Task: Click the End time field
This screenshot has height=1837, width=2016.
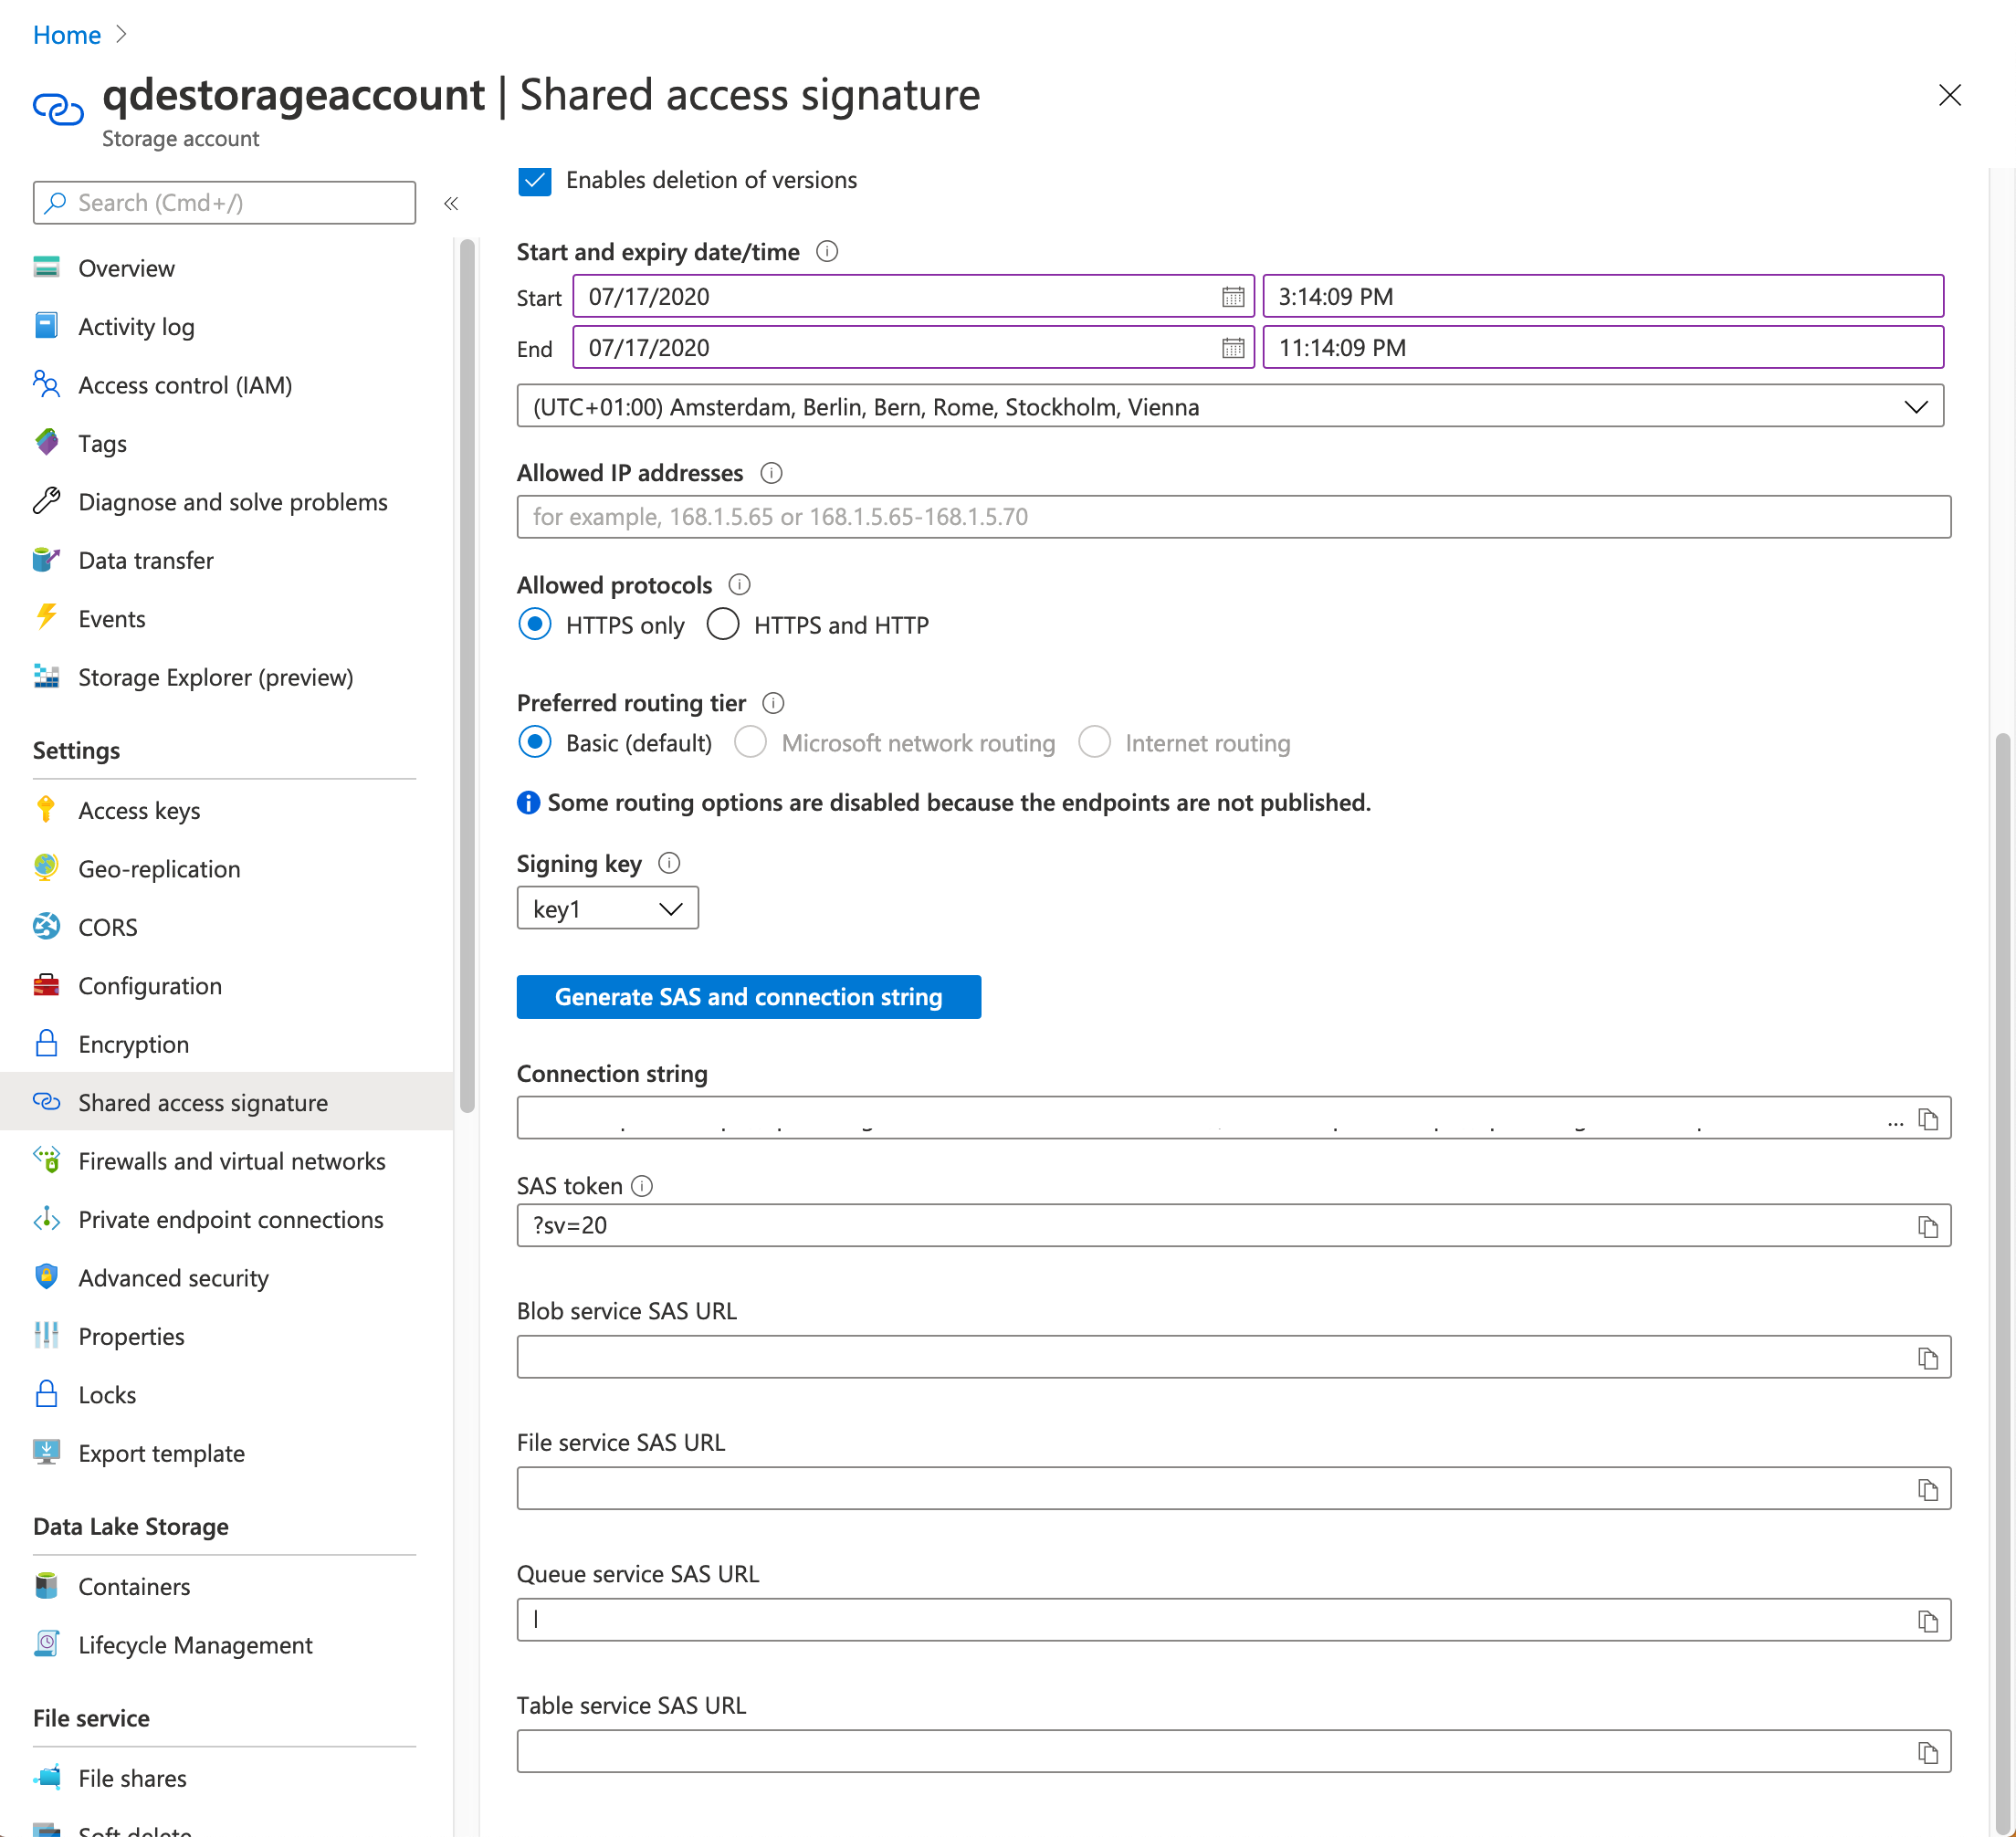Action: pyautogui.click(x=1603, y=348)
